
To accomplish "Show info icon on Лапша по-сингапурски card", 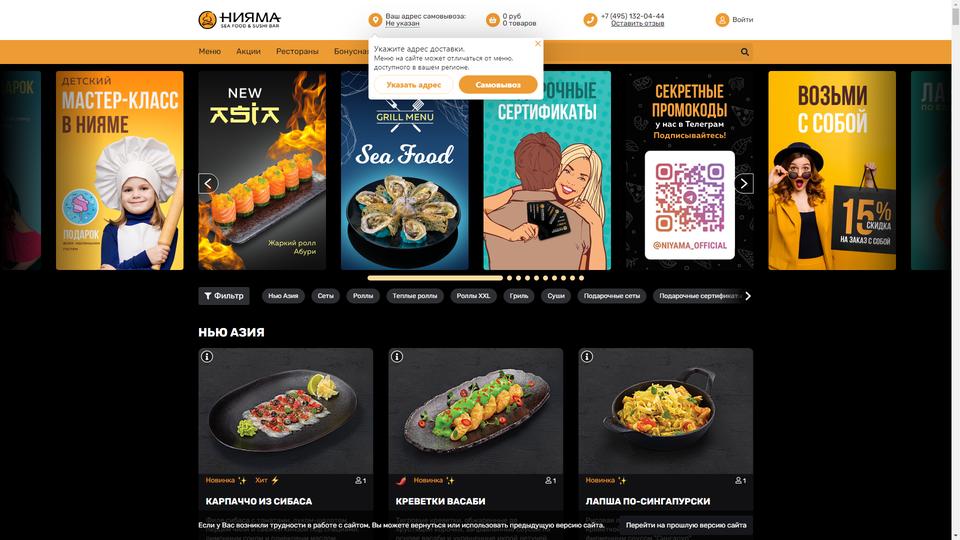I will [587, 356].
